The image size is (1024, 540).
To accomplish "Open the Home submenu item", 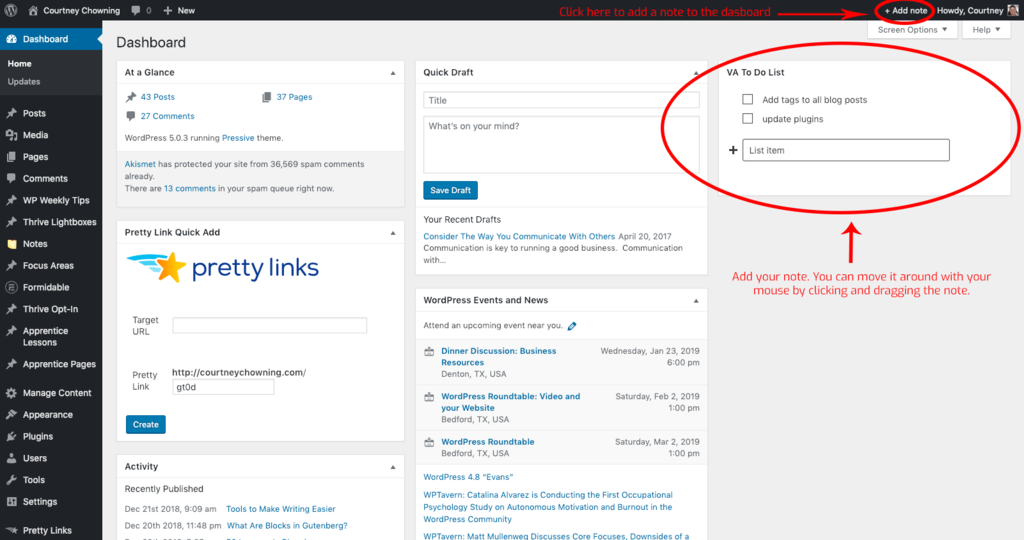I will click(20, 63).
